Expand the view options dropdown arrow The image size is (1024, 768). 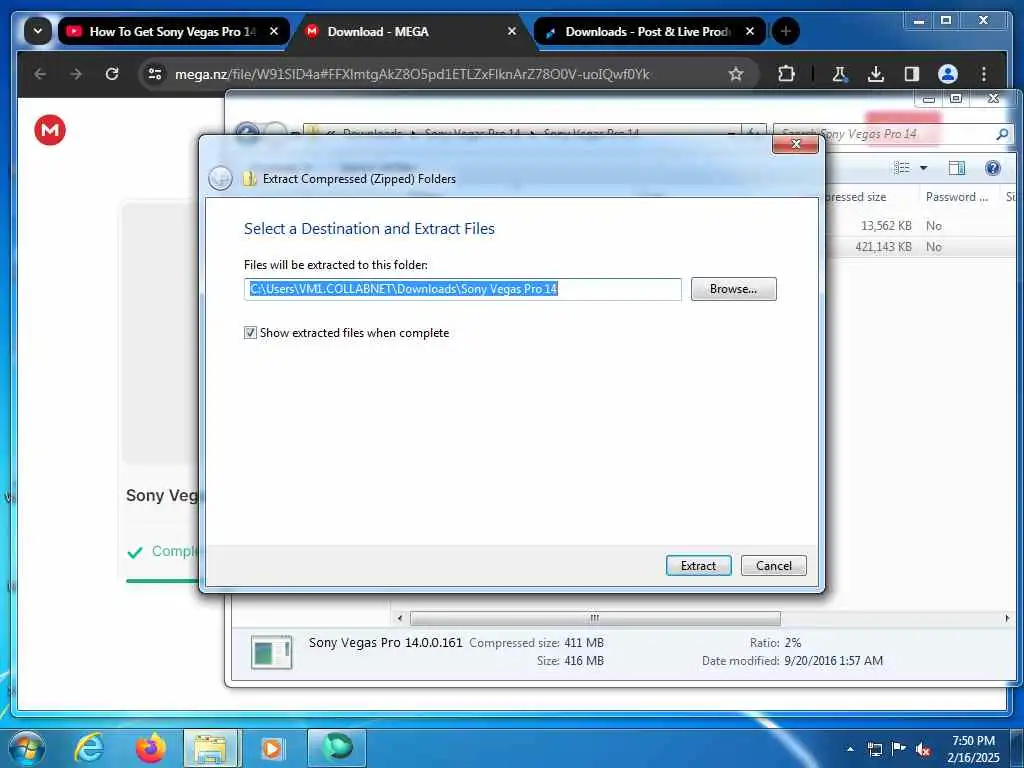click(923, 168)
